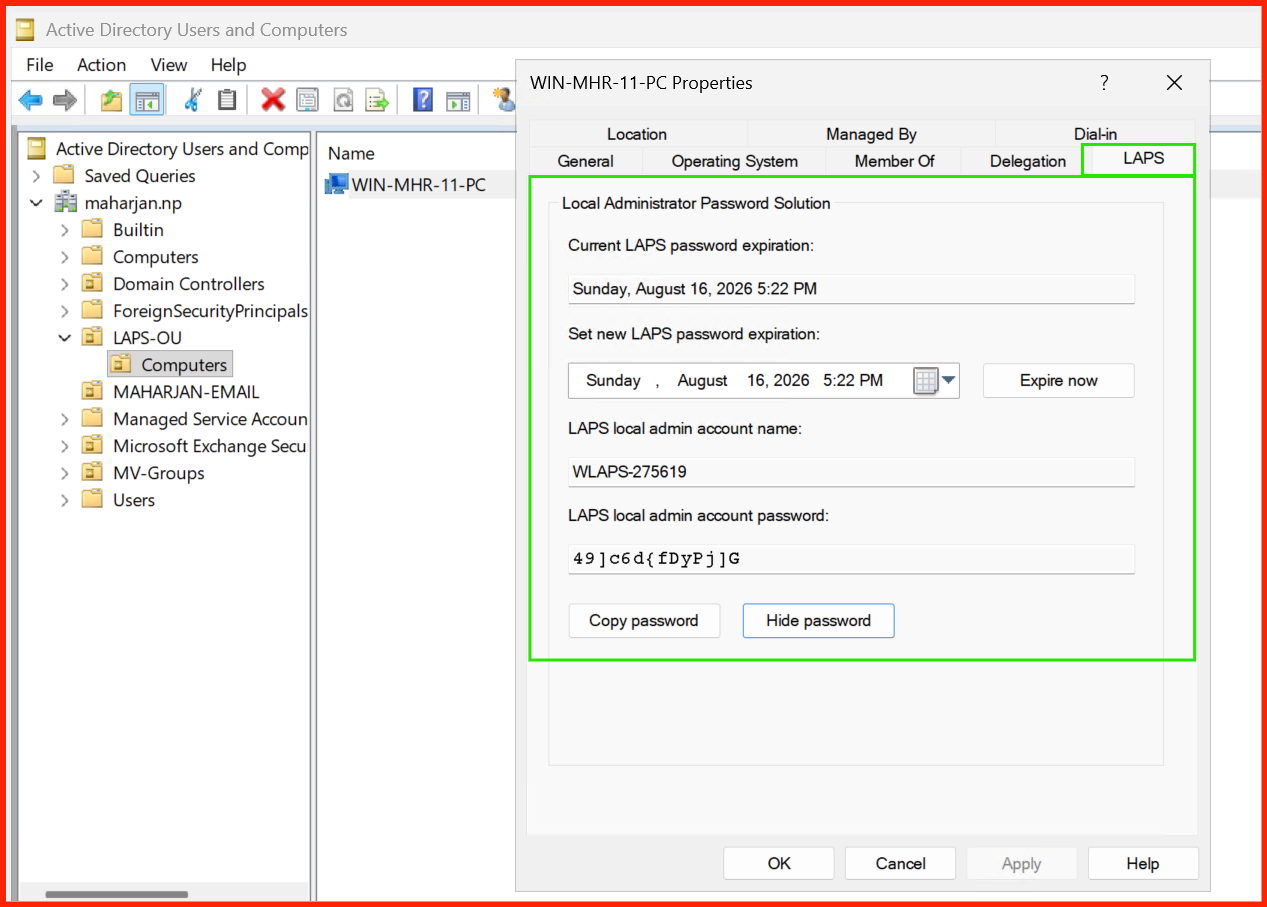Click the Refresh toolbar icon
Viewport: 1267px width, 907px height.
point(343,100)
